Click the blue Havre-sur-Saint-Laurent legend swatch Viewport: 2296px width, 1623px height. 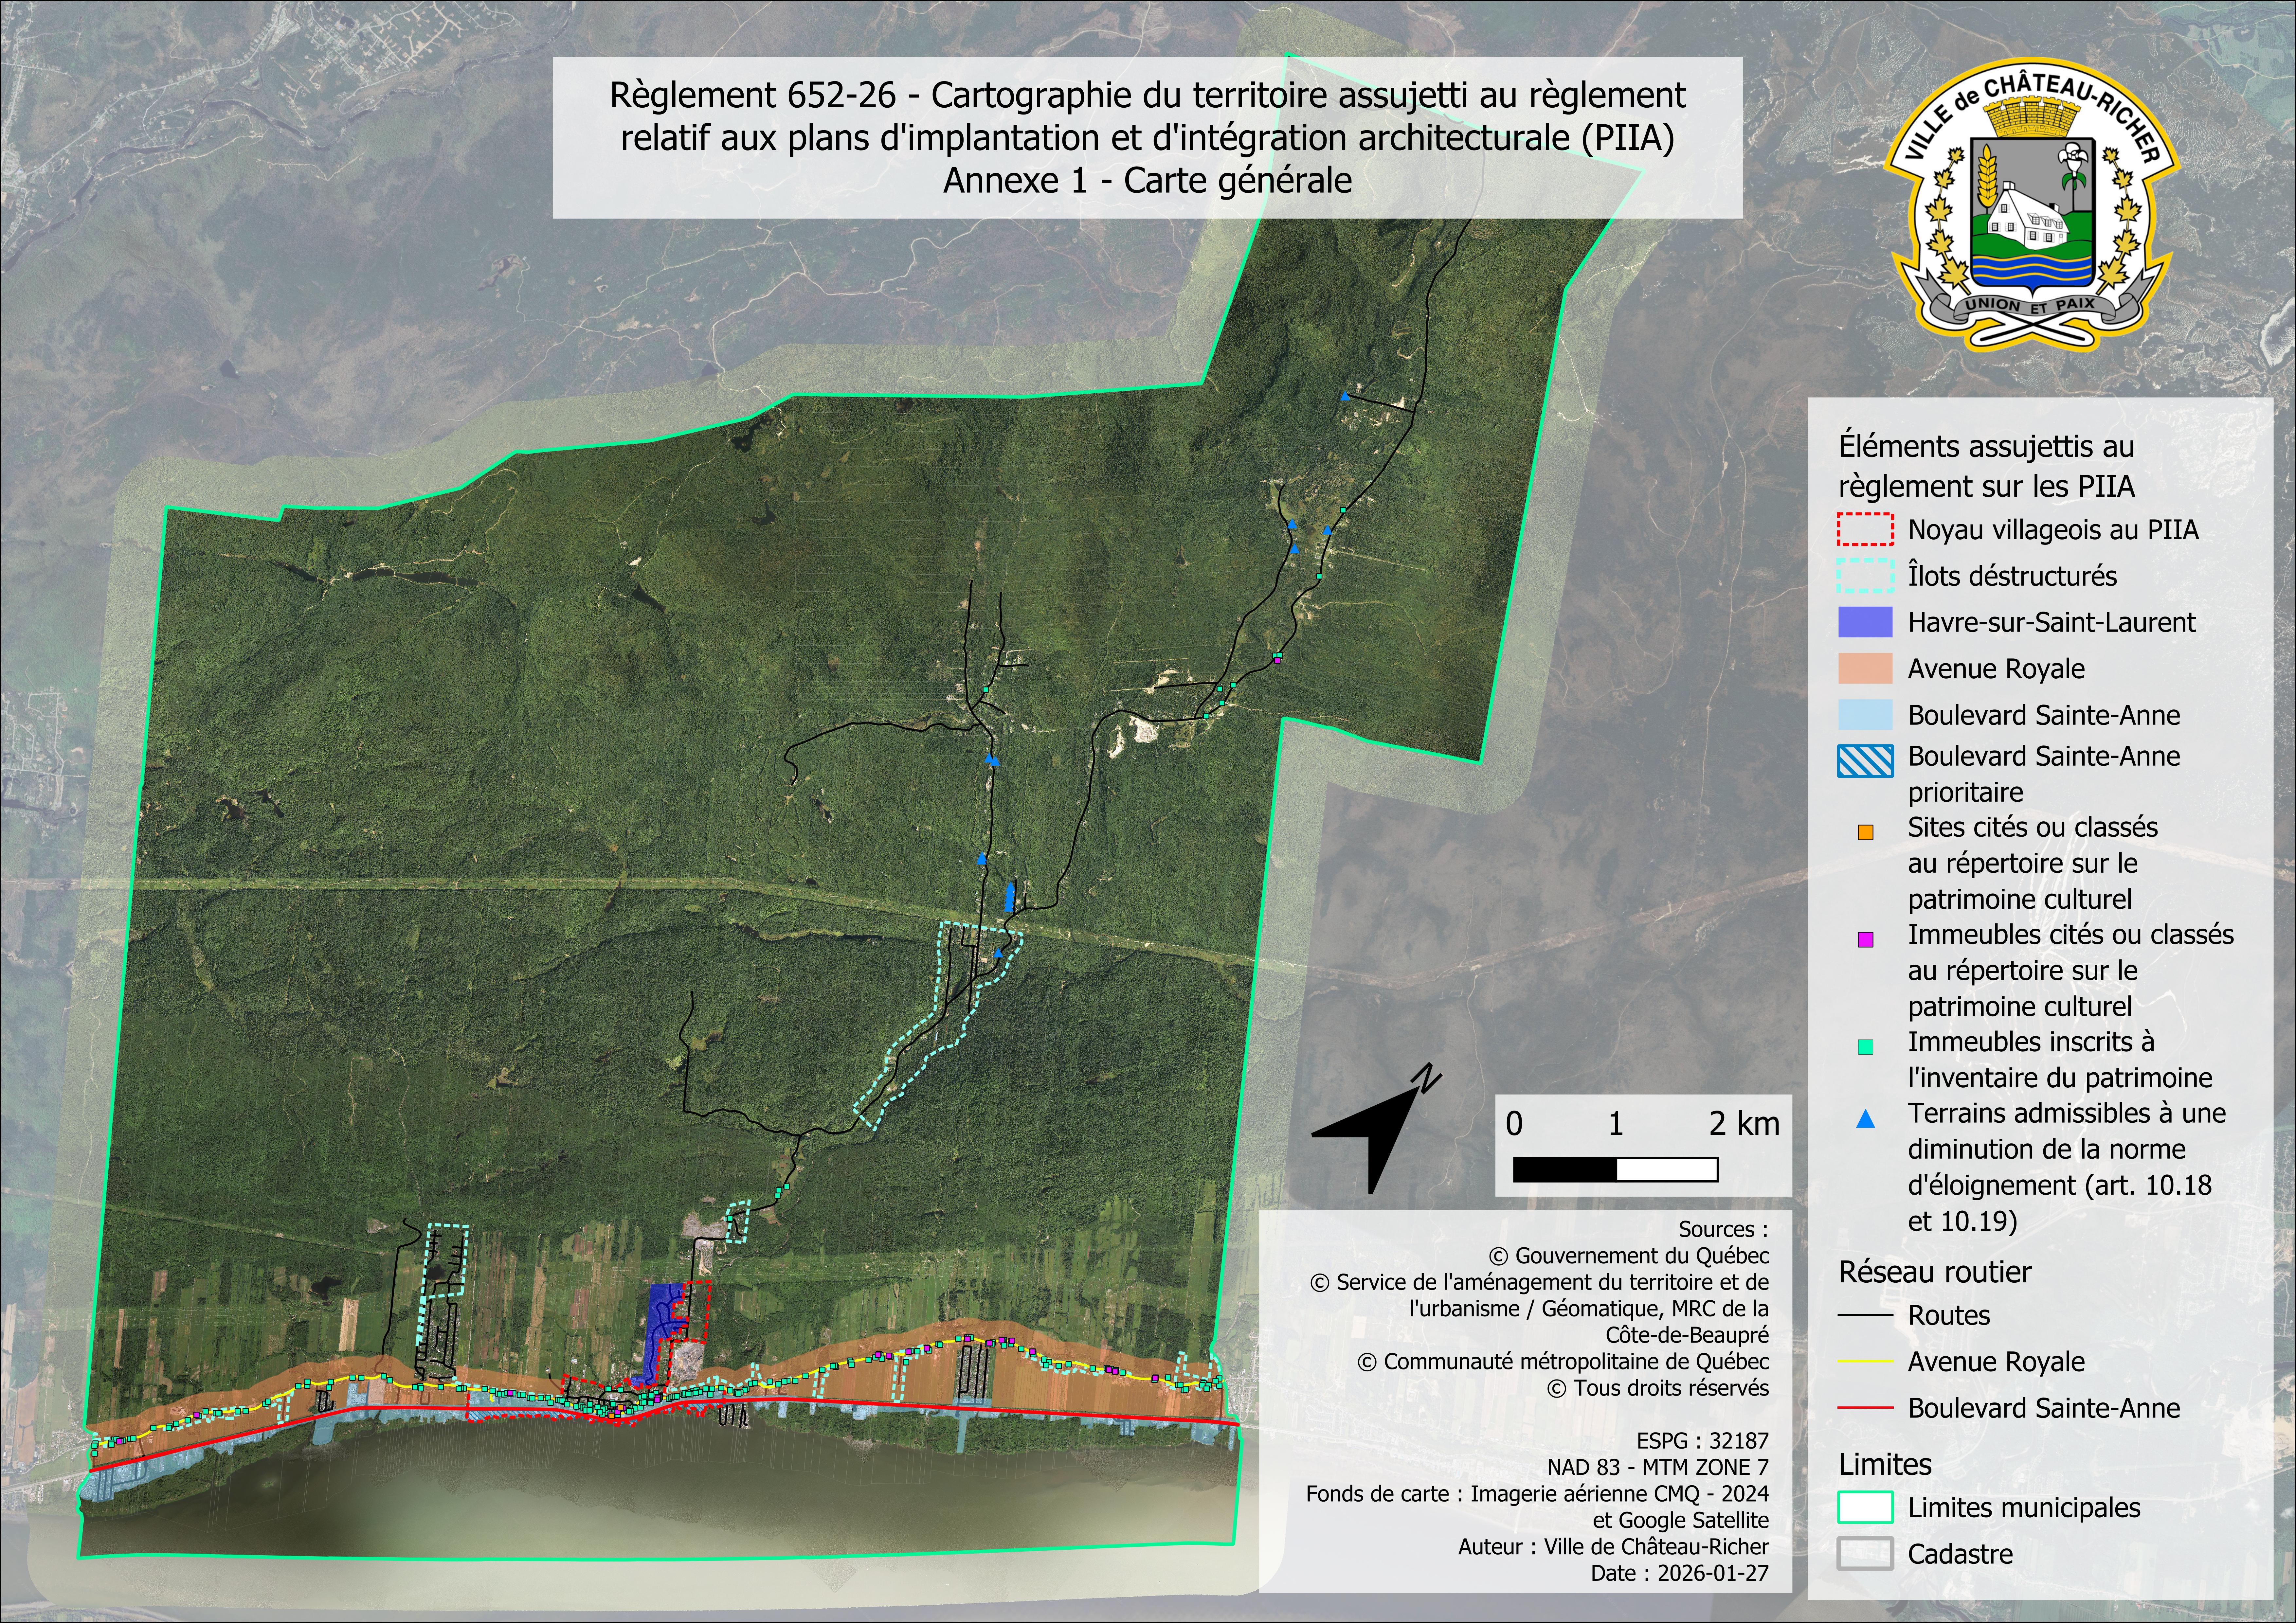[x=1865, y=622]
